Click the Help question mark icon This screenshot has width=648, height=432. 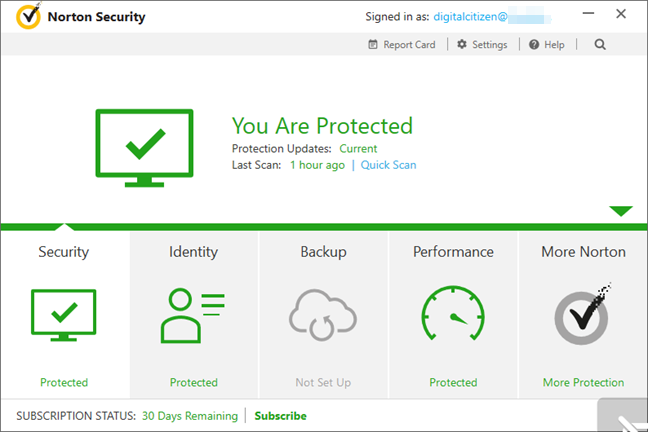pos(534,44)
